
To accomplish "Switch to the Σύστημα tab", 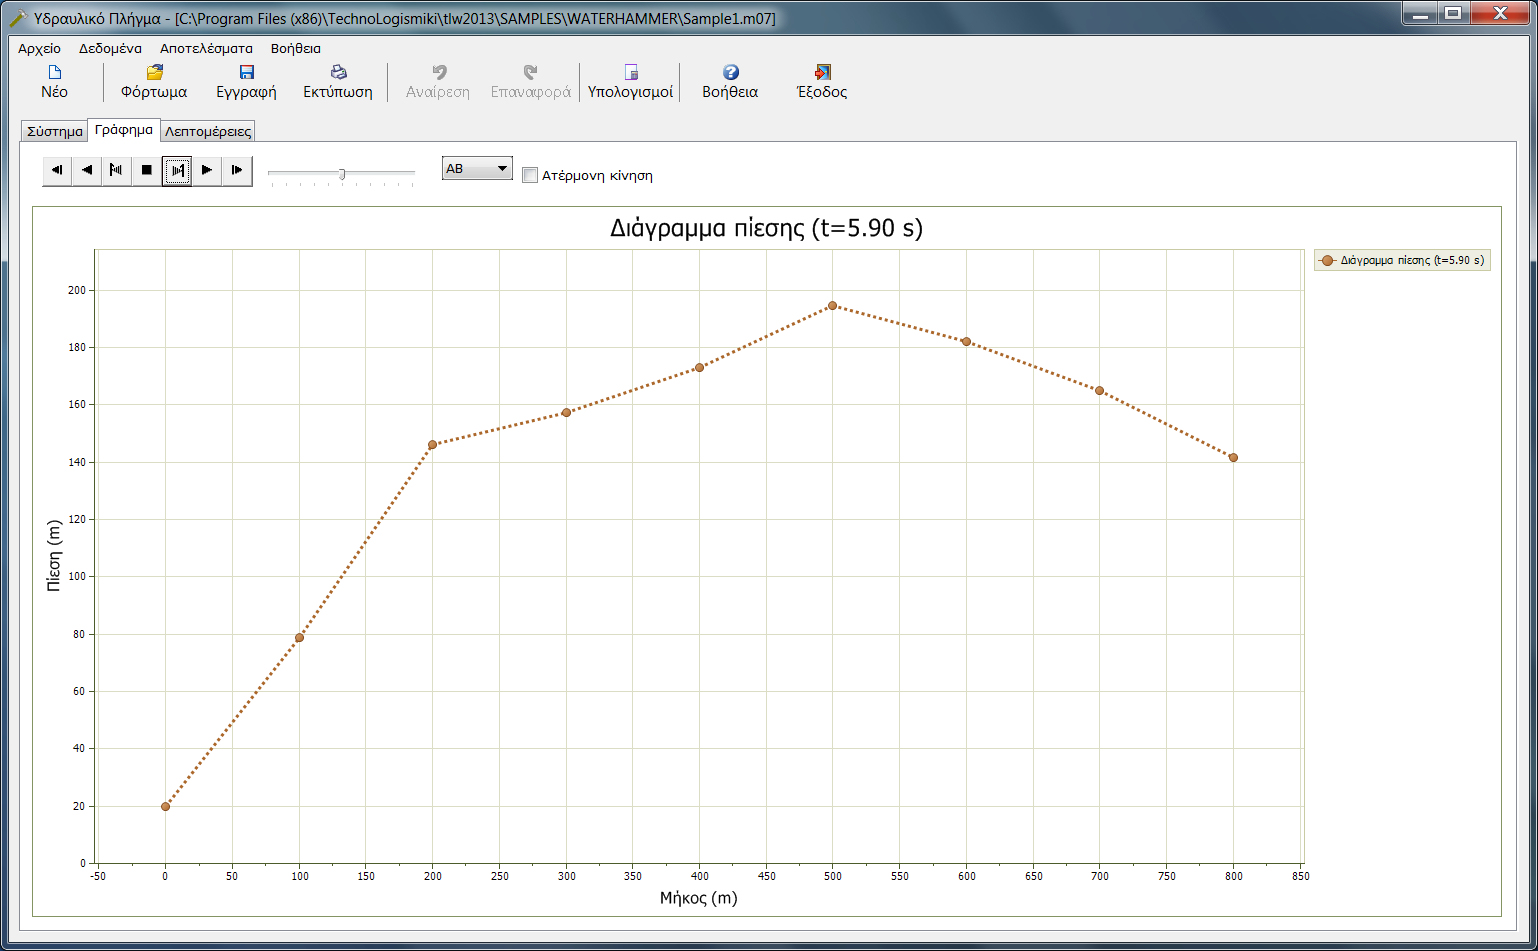I will point(54,131).
